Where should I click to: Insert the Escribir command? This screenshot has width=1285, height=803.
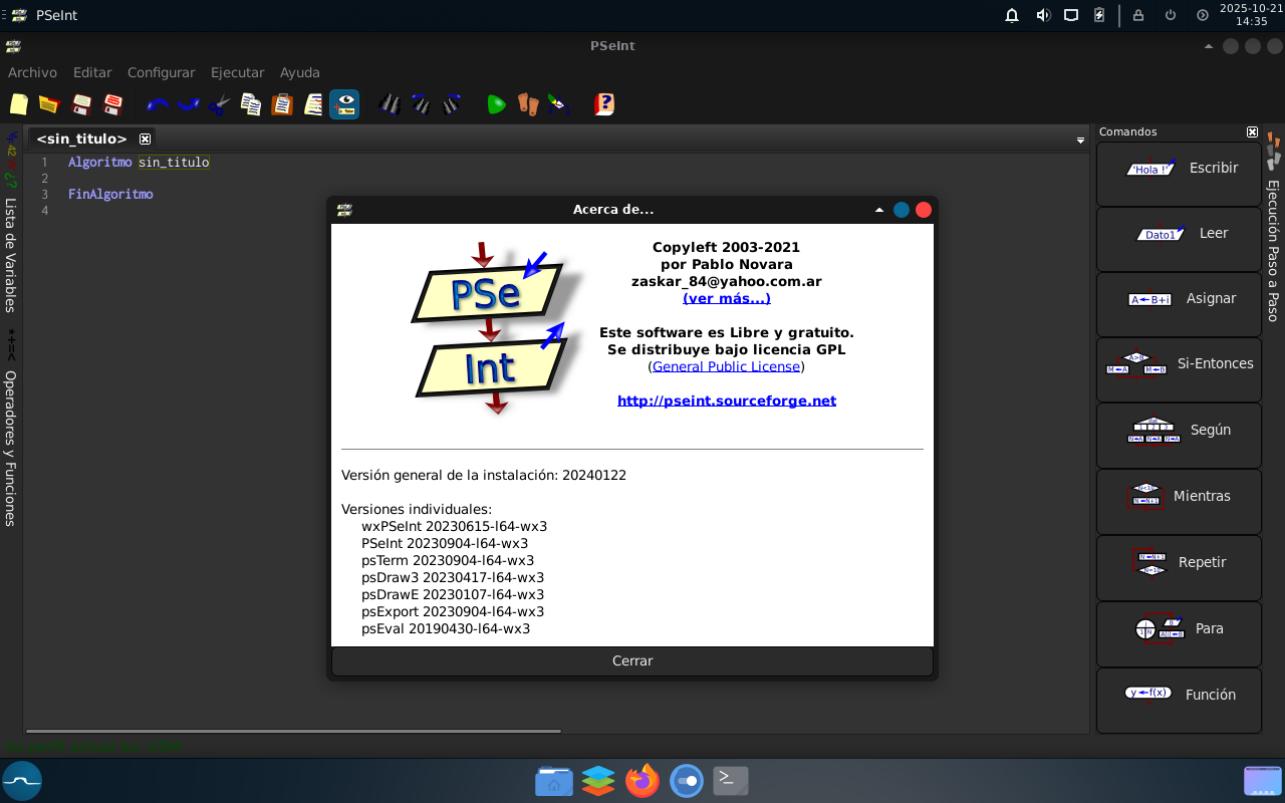(1178, 169)
